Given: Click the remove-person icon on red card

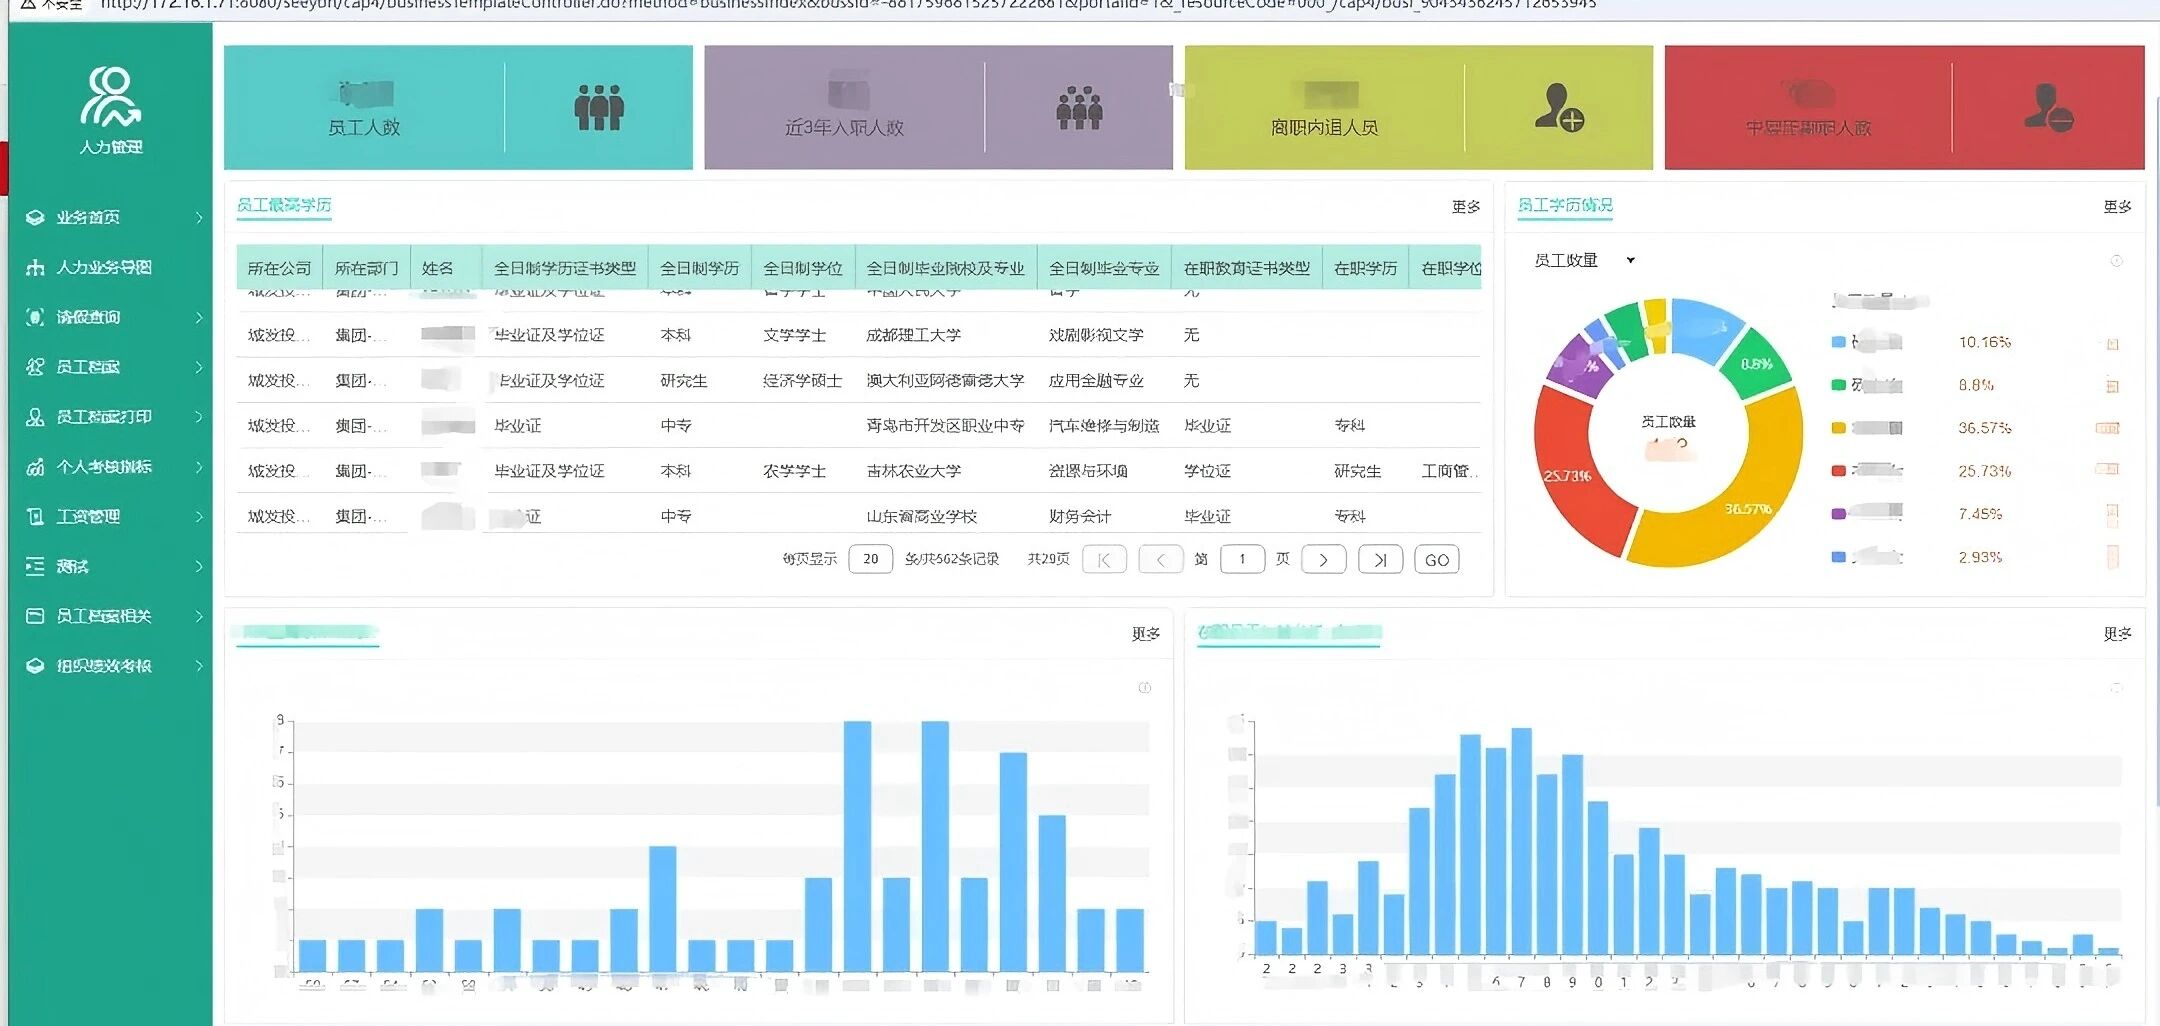Looking at the screenshot, I should tap(2047, 107).
